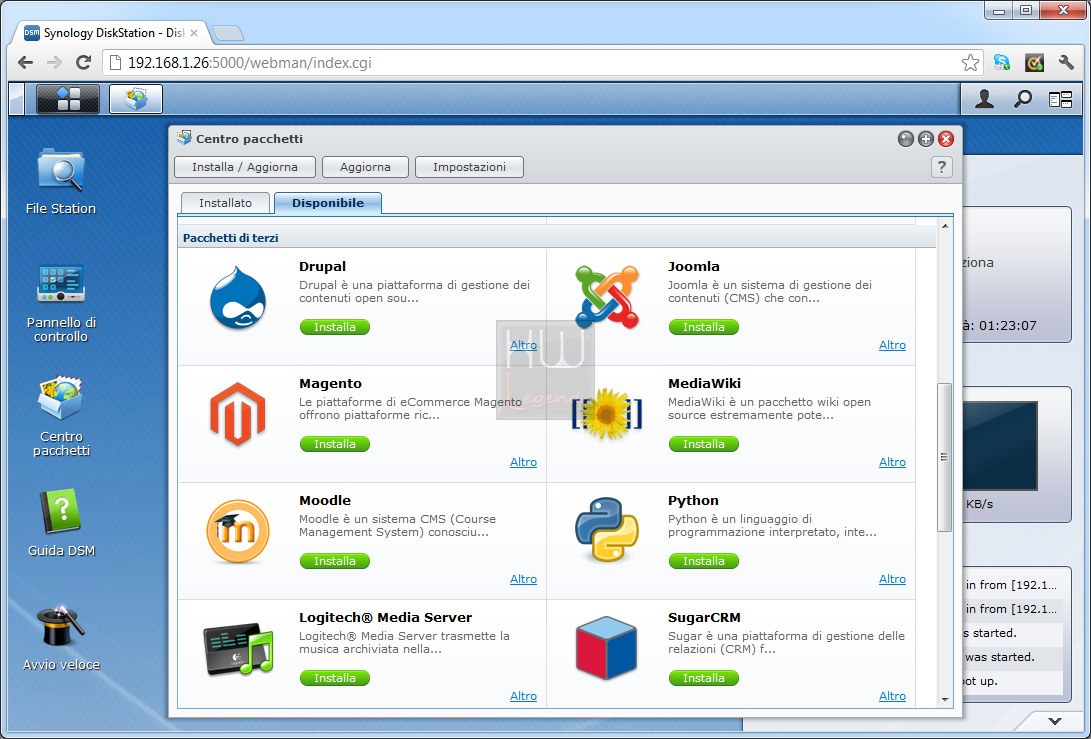The height and width of the screenshot is (739, 1091).
Task: Click the MediaWiki sunflower logo
Action: (607, 414)
